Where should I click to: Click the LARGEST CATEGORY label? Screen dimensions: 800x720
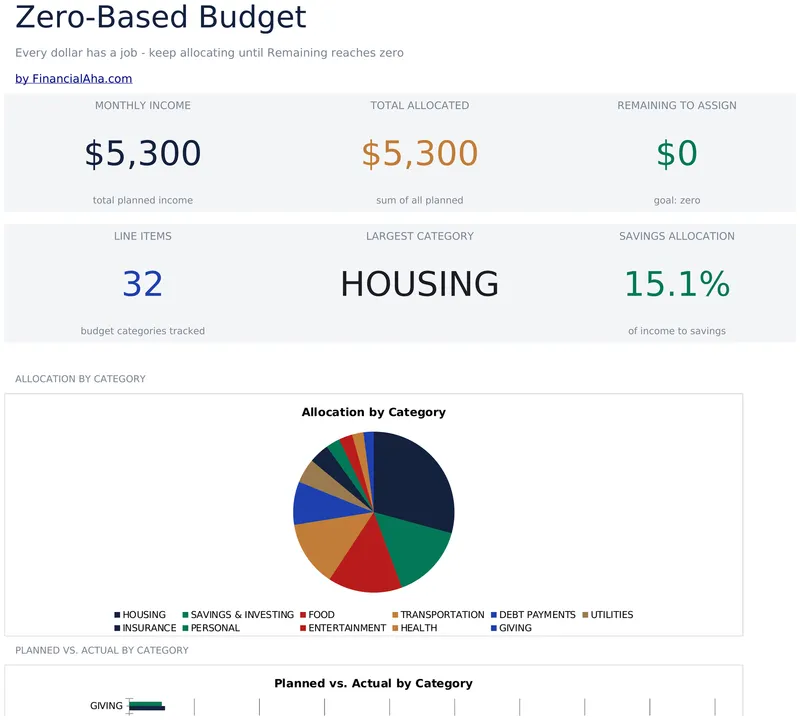[419, 236]
